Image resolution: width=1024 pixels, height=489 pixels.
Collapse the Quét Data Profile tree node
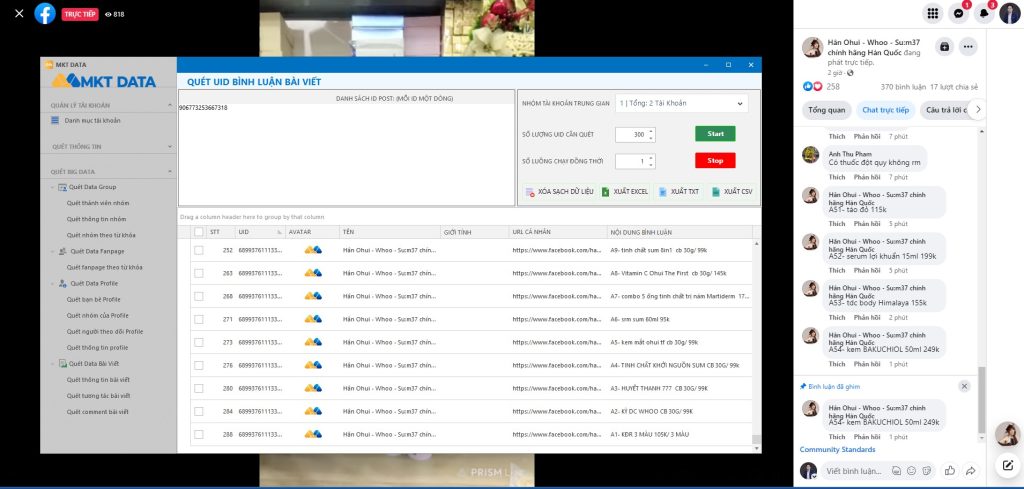(53, 283)
